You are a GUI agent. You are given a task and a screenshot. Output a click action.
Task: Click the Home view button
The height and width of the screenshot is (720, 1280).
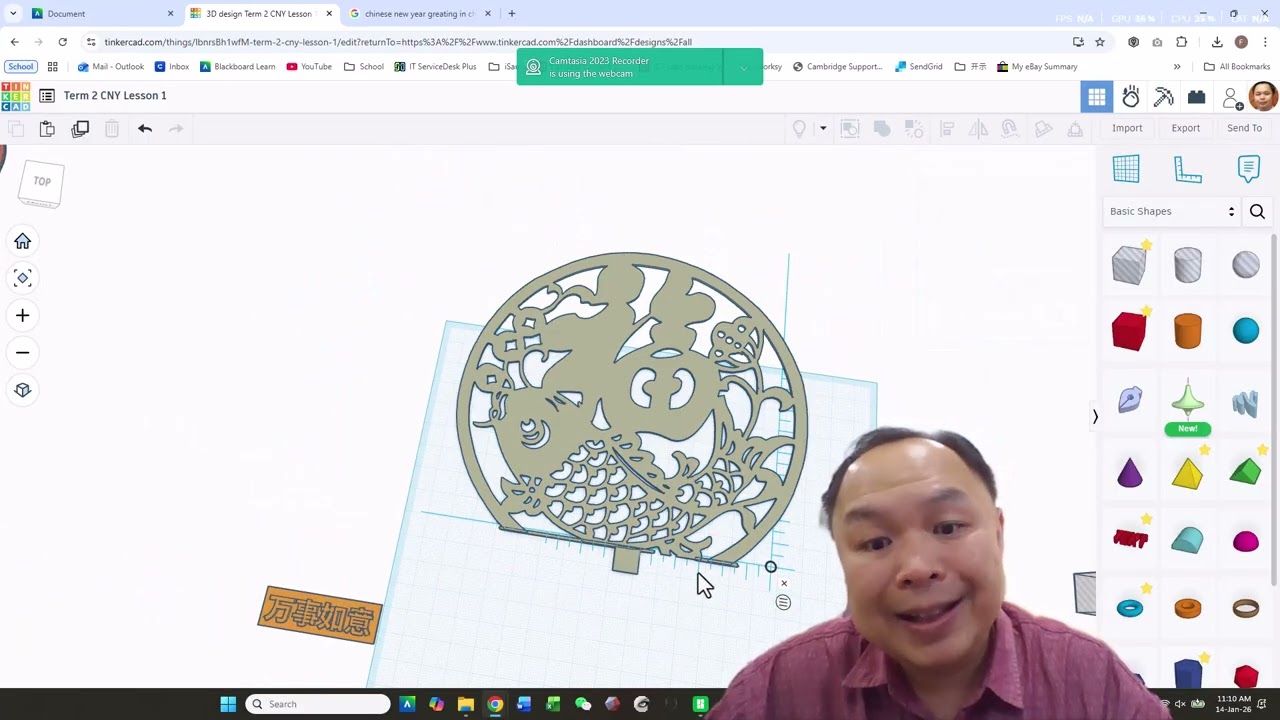click(x=22, y=241)
